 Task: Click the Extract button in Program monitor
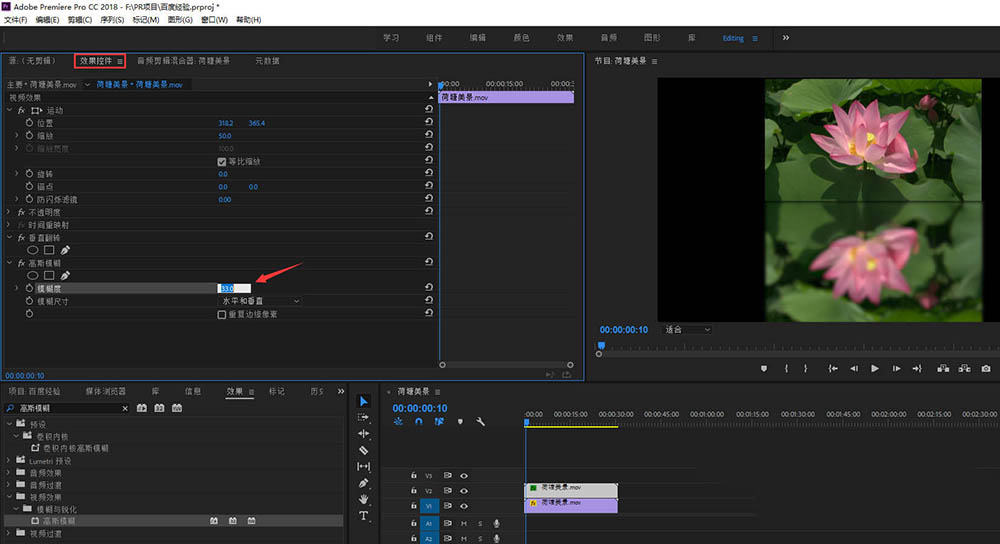[964, 369]
